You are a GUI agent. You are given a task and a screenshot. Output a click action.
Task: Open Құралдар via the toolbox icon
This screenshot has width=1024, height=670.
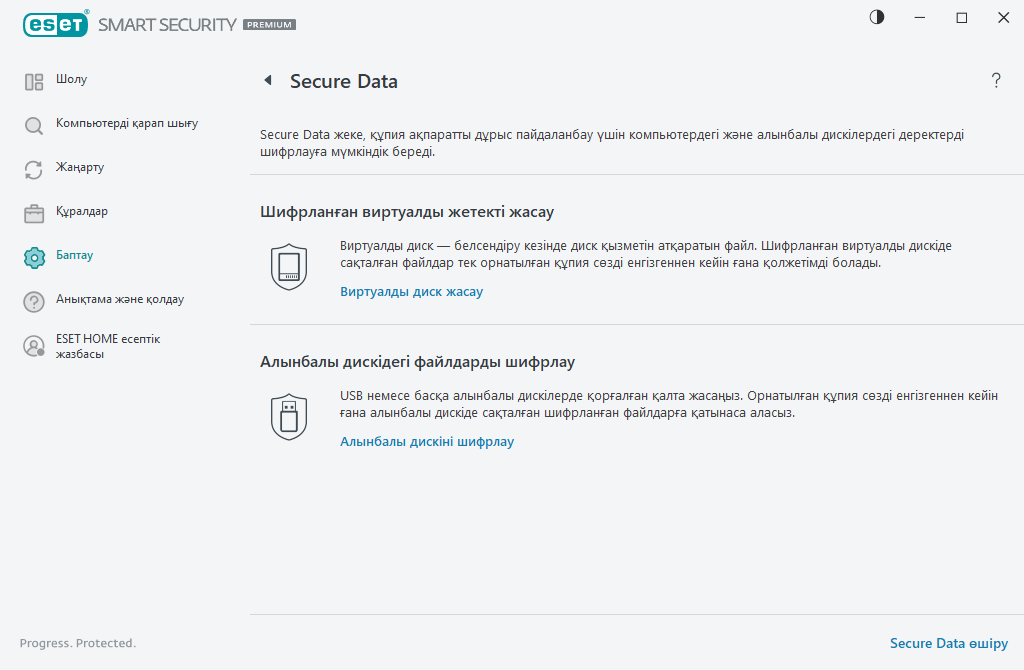point(34,212)
